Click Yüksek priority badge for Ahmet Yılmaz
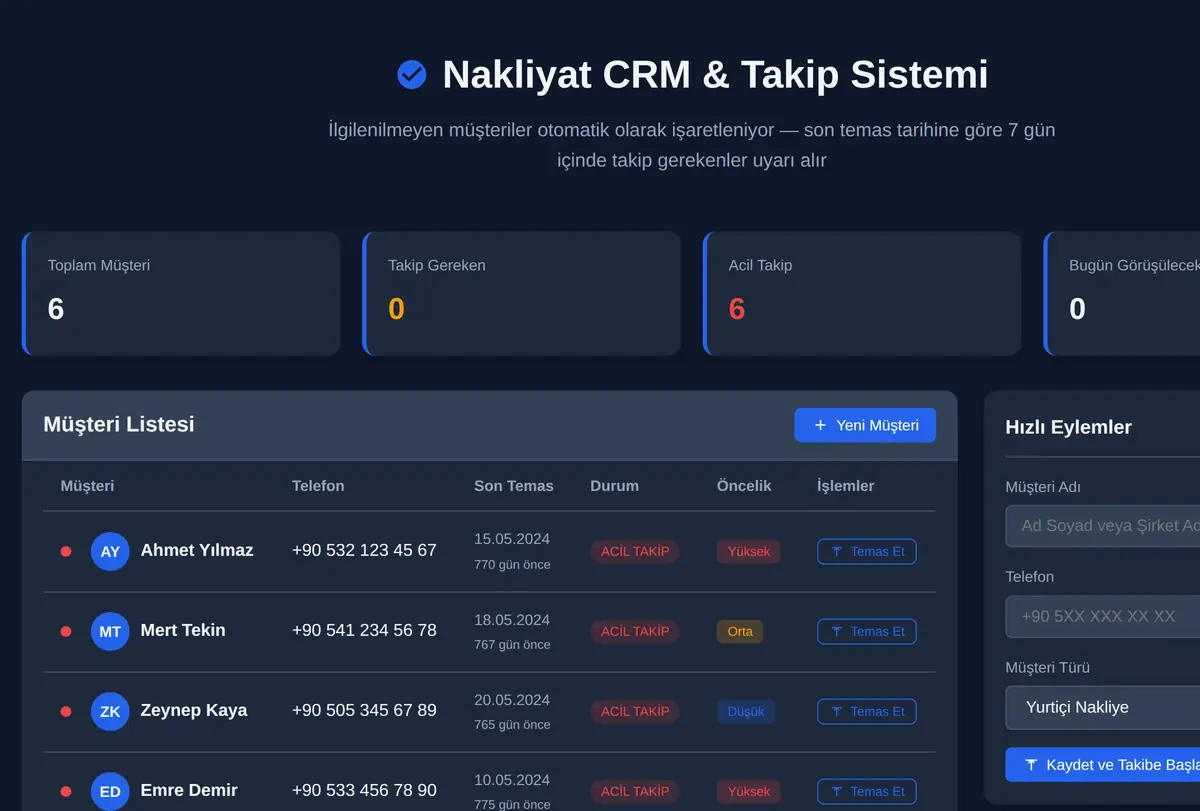1200x811 pixels. tap(748, 551)
